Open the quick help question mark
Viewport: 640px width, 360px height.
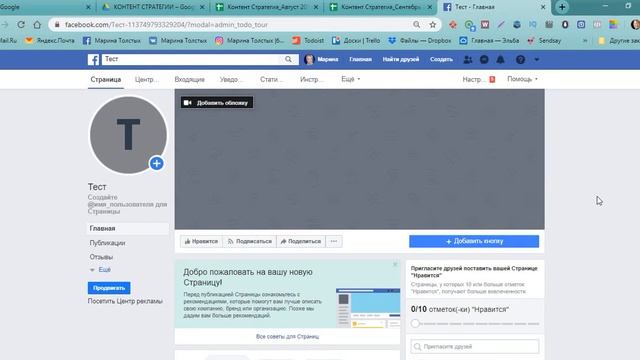(520, 60)
